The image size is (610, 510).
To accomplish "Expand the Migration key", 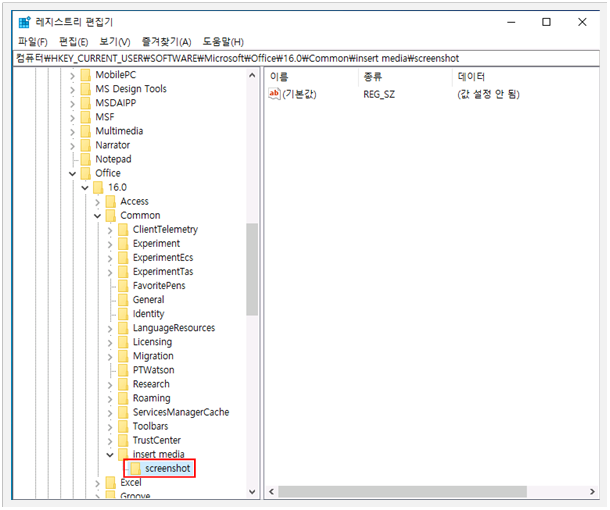I will coord(110,356).
